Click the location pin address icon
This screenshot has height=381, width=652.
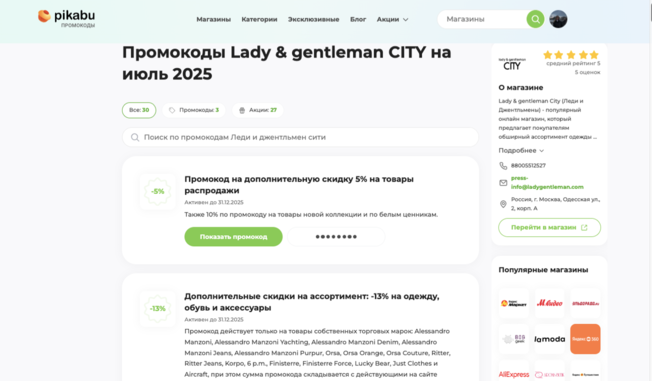[503, 204]
